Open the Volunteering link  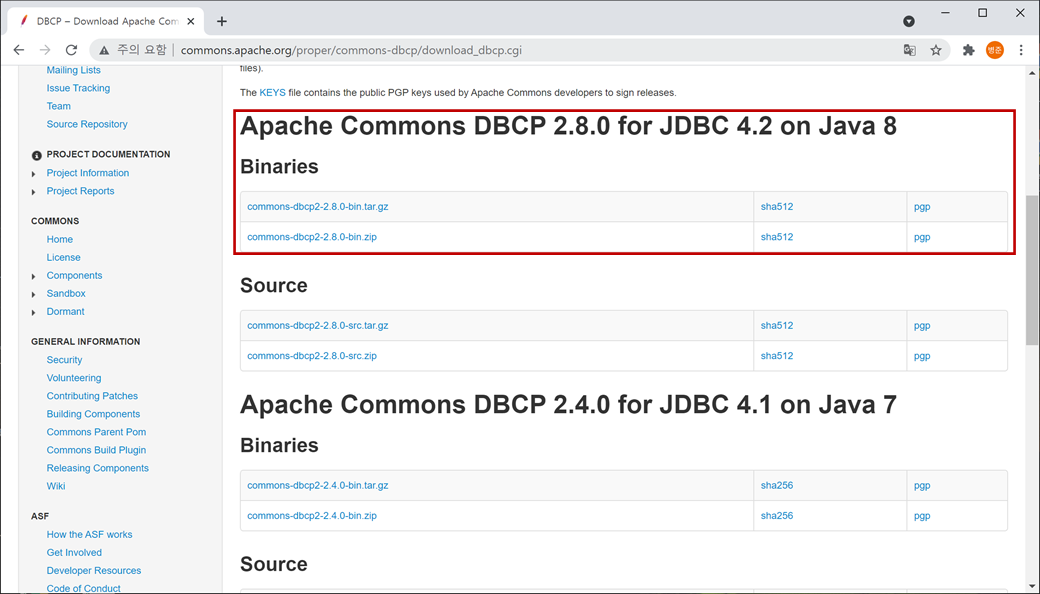pos(74,378)
